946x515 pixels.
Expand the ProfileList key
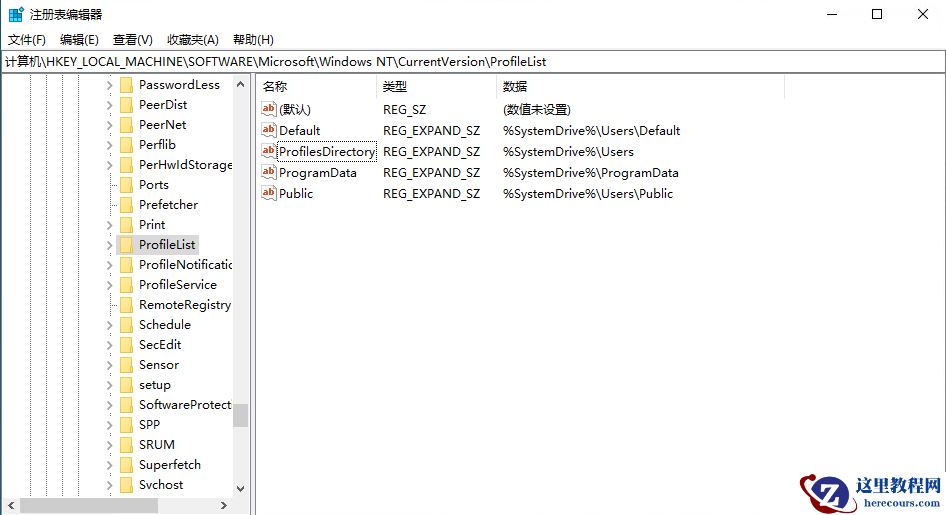pos(109,245)
